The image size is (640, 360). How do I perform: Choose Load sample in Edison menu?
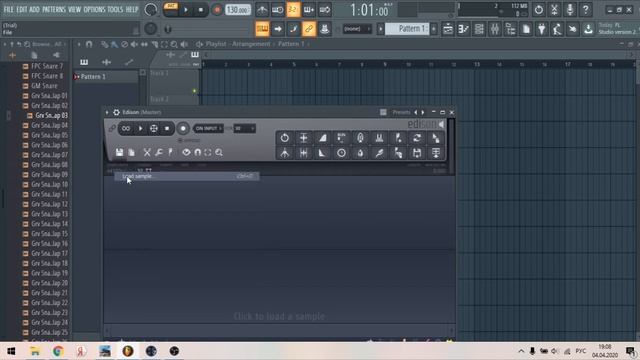coord(187,176)
